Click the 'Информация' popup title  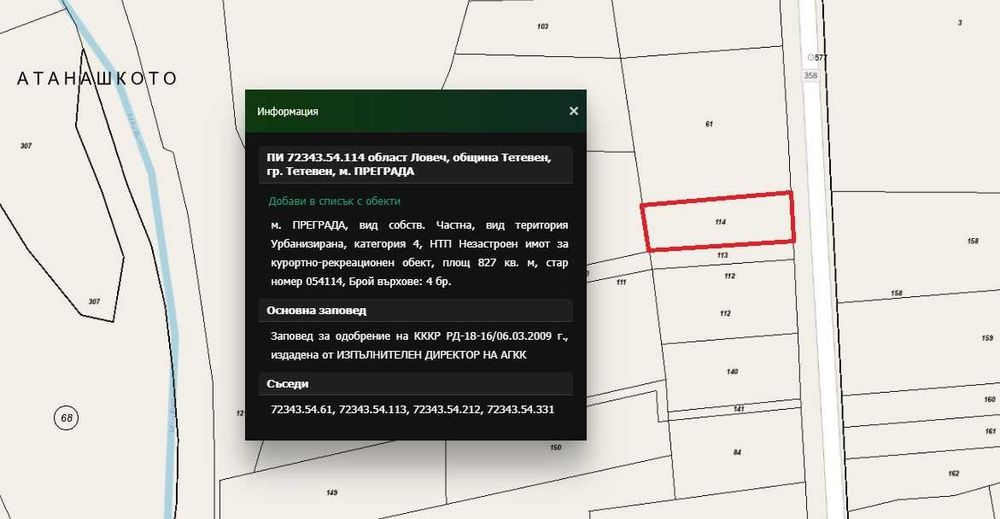288,112
